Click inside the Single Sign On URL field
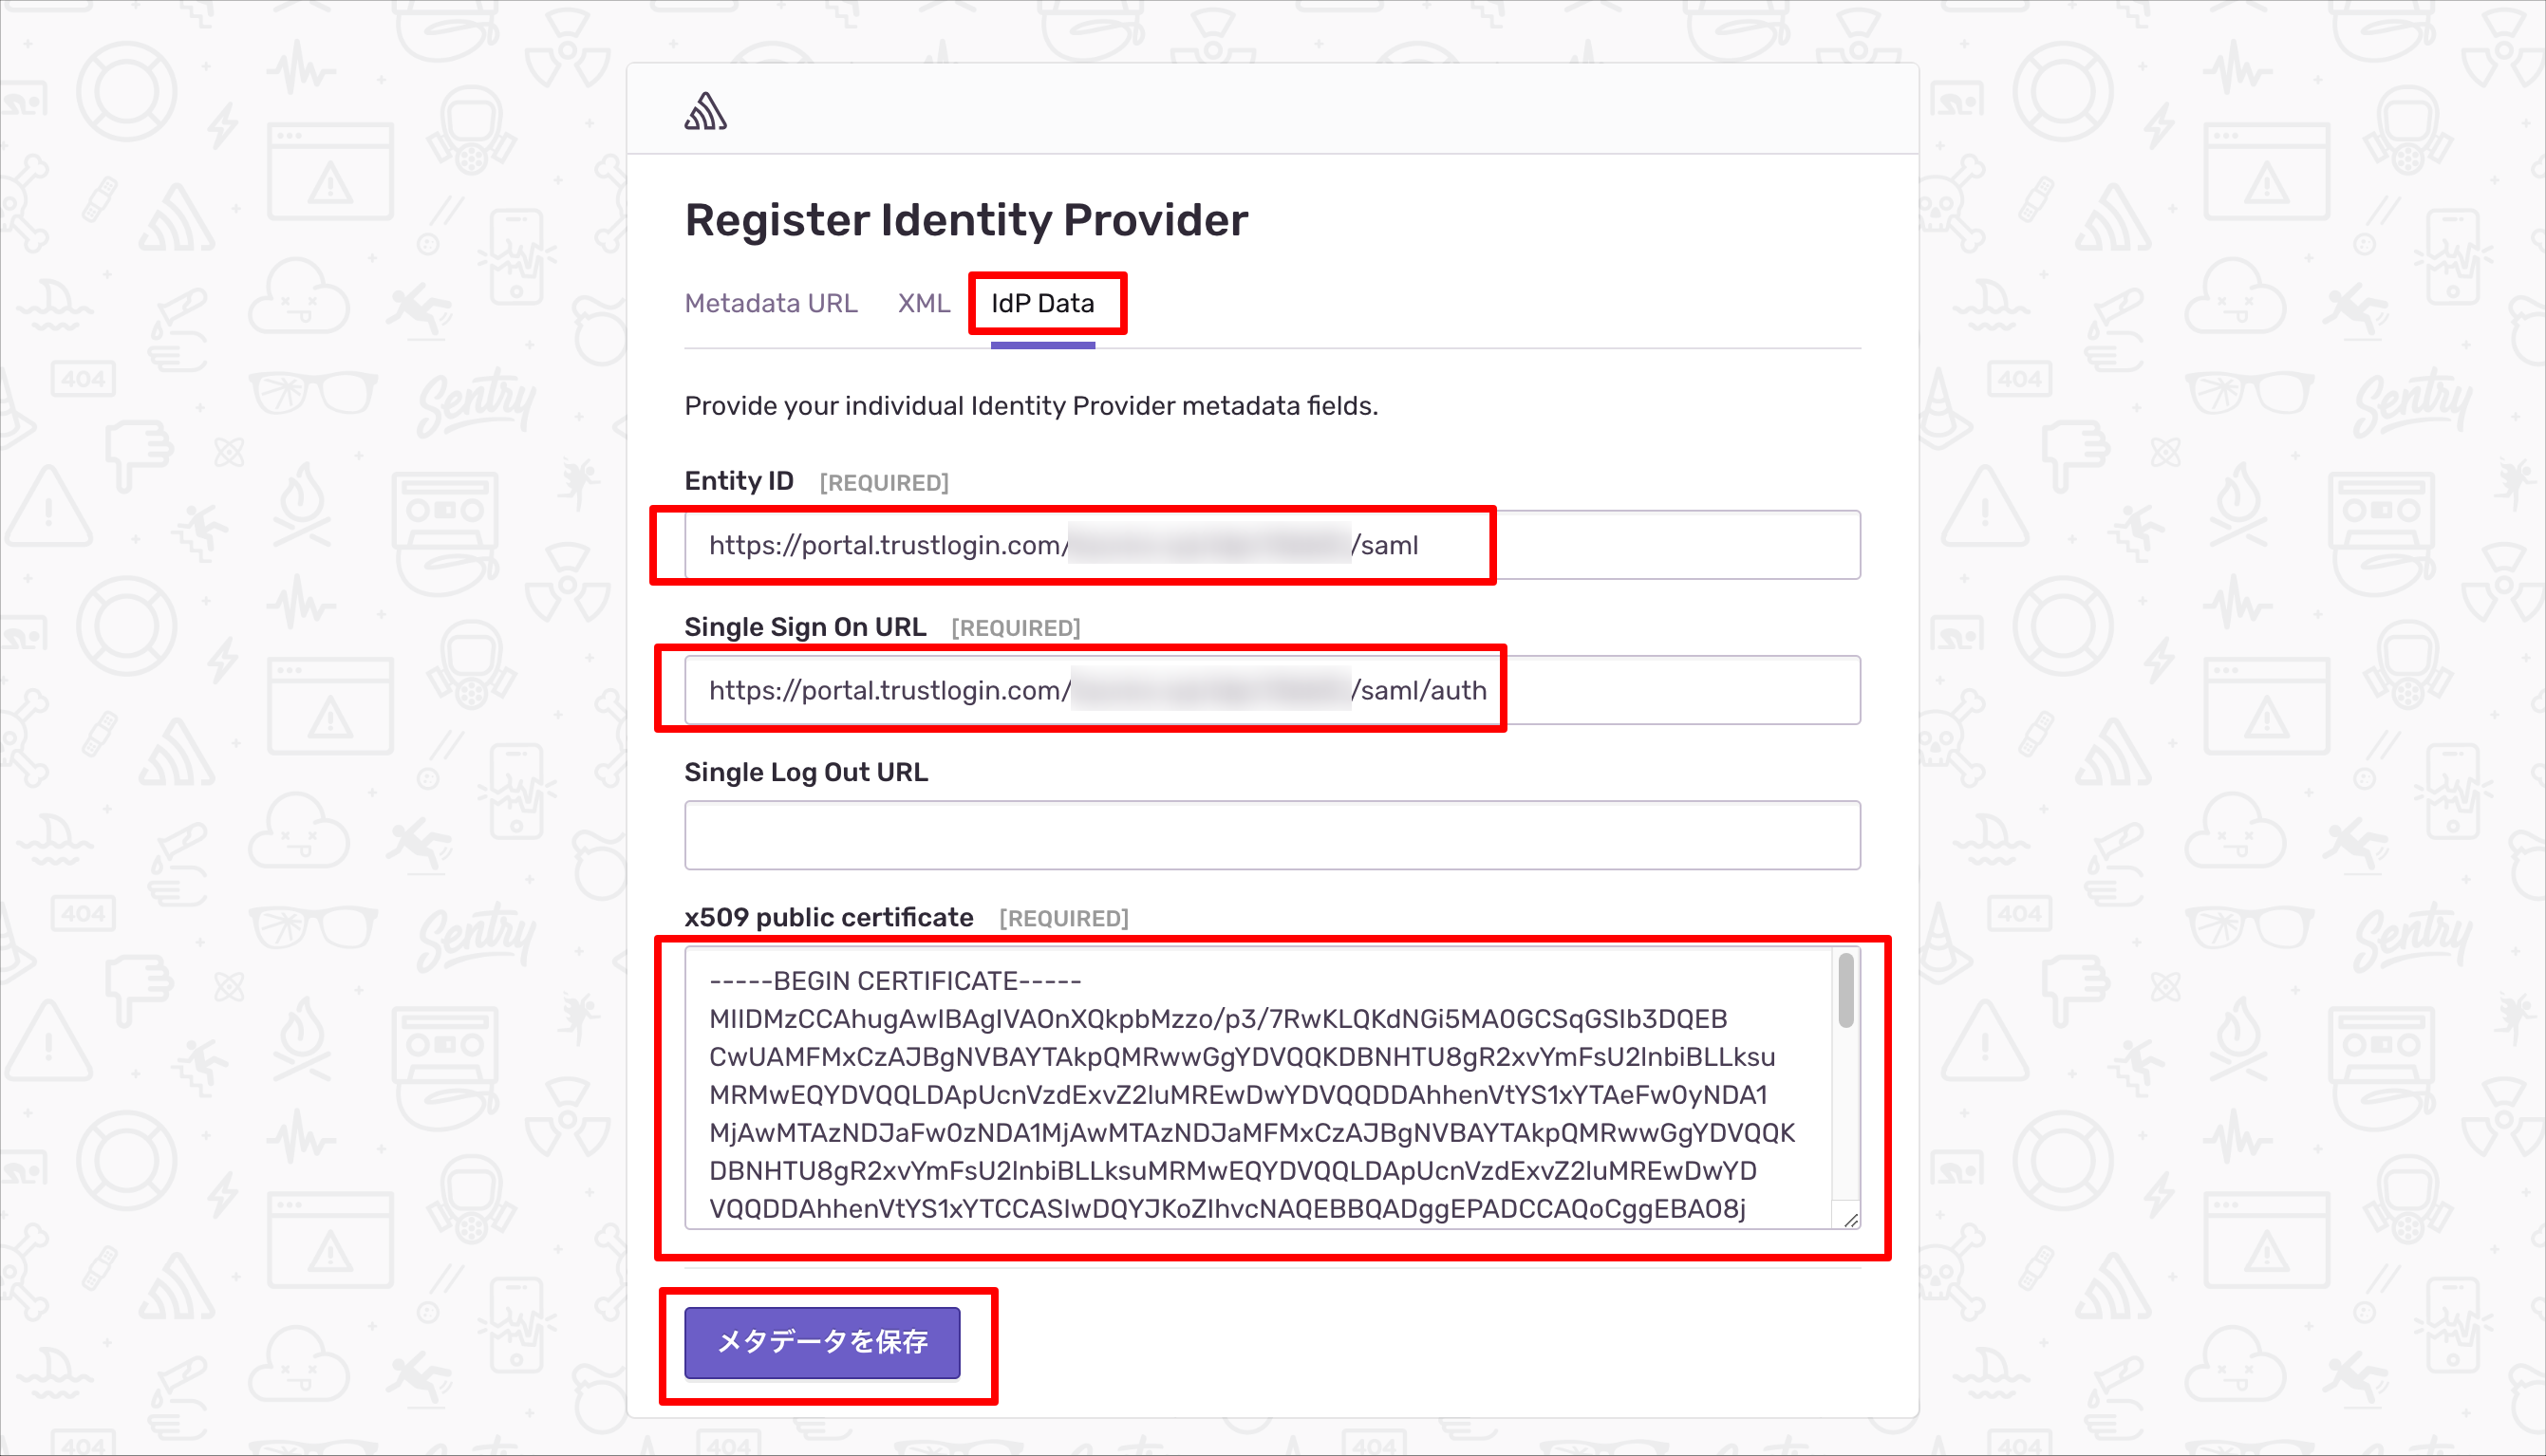This screenshot has width=2546, height=1456. (x=1272, y=690)
